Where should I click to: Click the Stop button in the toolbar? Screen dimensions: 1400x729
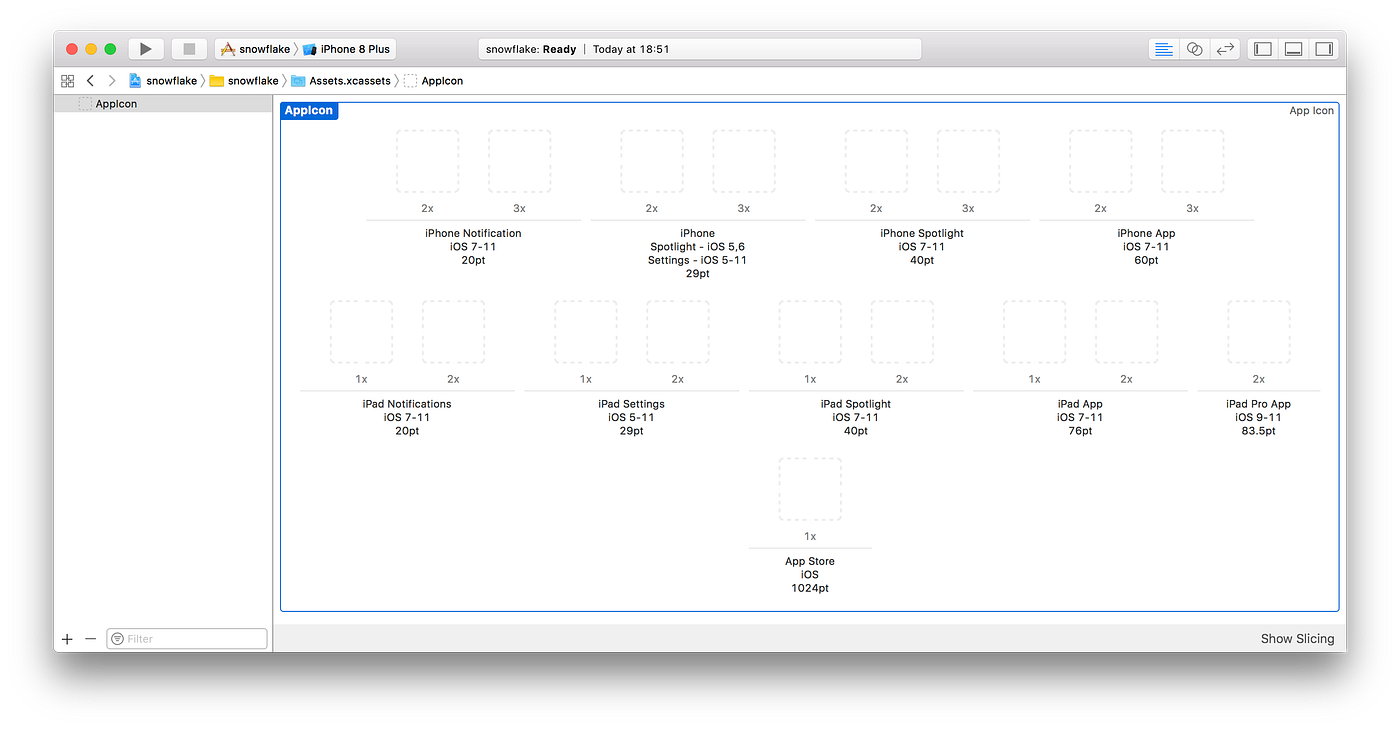[x=188, y=48]
